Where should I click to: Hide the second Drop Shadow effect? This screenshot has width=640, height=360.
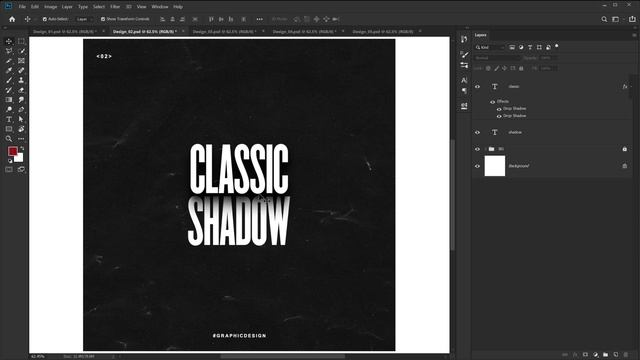(x=499, y=116)
